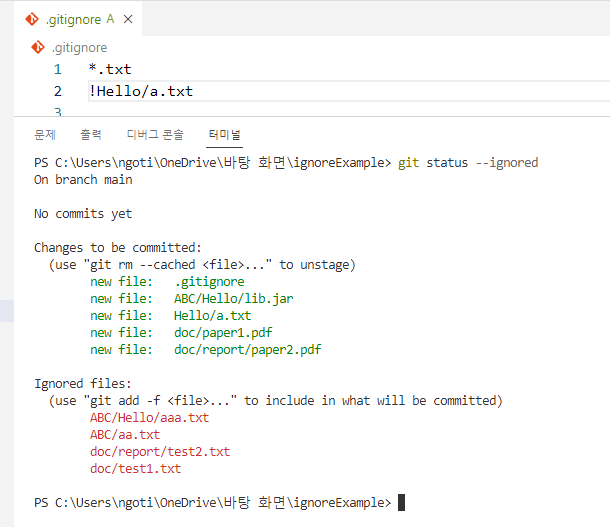610x527 pixels.
Task: Open the 출력 (Output) panel tab
Action: pyautogui.click(x=91, y=135)
